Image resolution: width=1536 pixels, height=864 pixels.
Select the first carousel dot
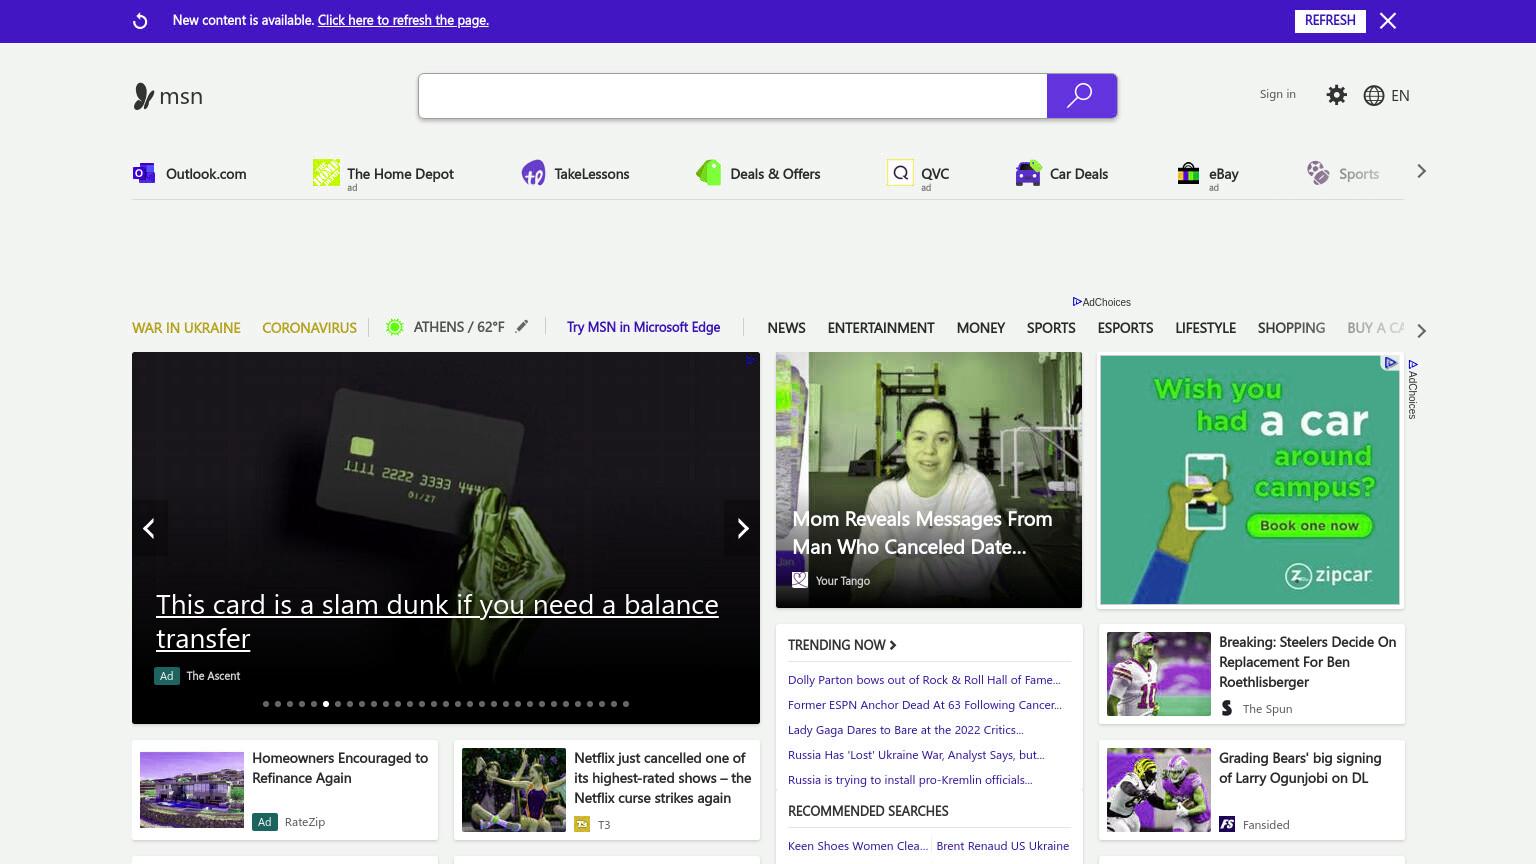tap(266, 704)
